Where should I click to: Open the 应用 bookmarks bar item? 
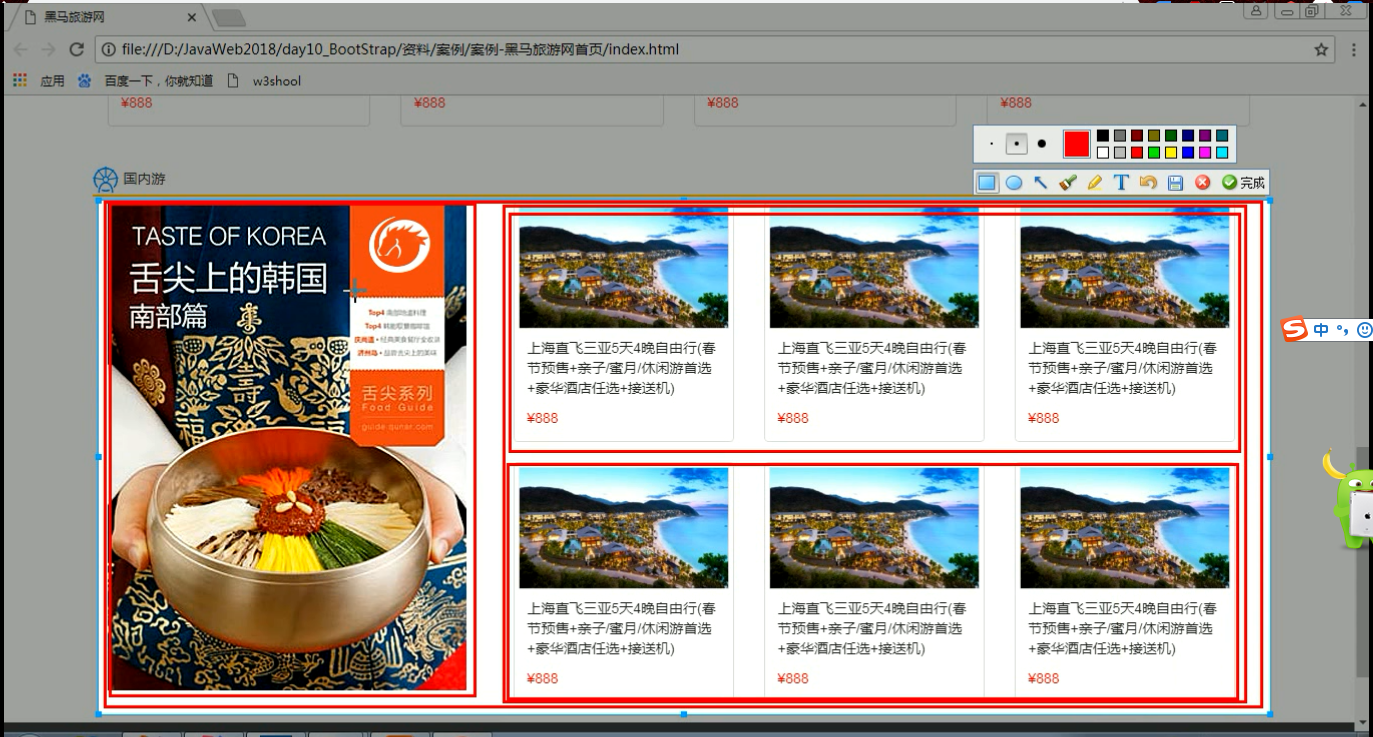51,80
